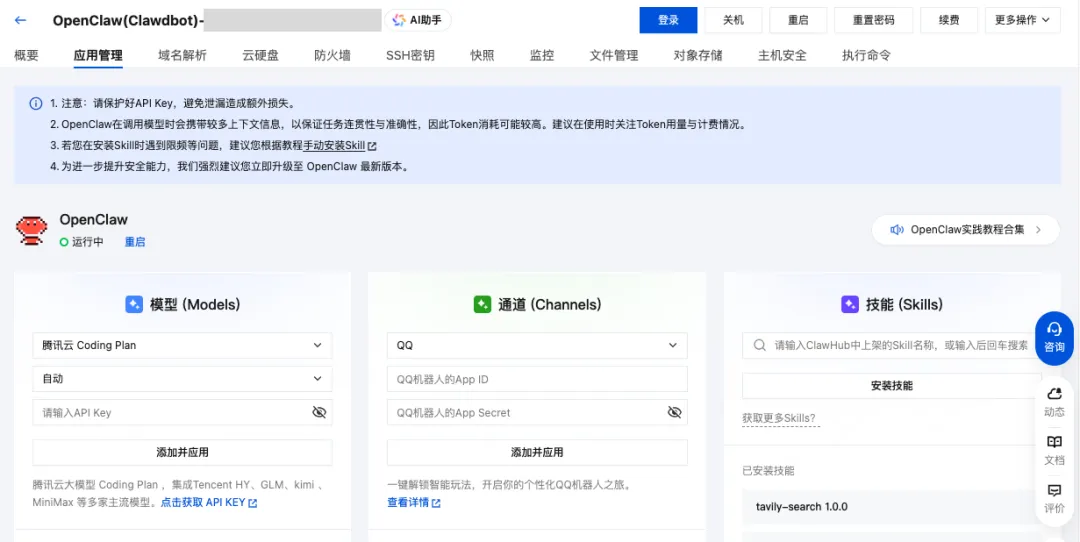The image size is (1080, 542).
Task: Click the external link icon after 点击获取 API KEY
Action: (253, 503)
